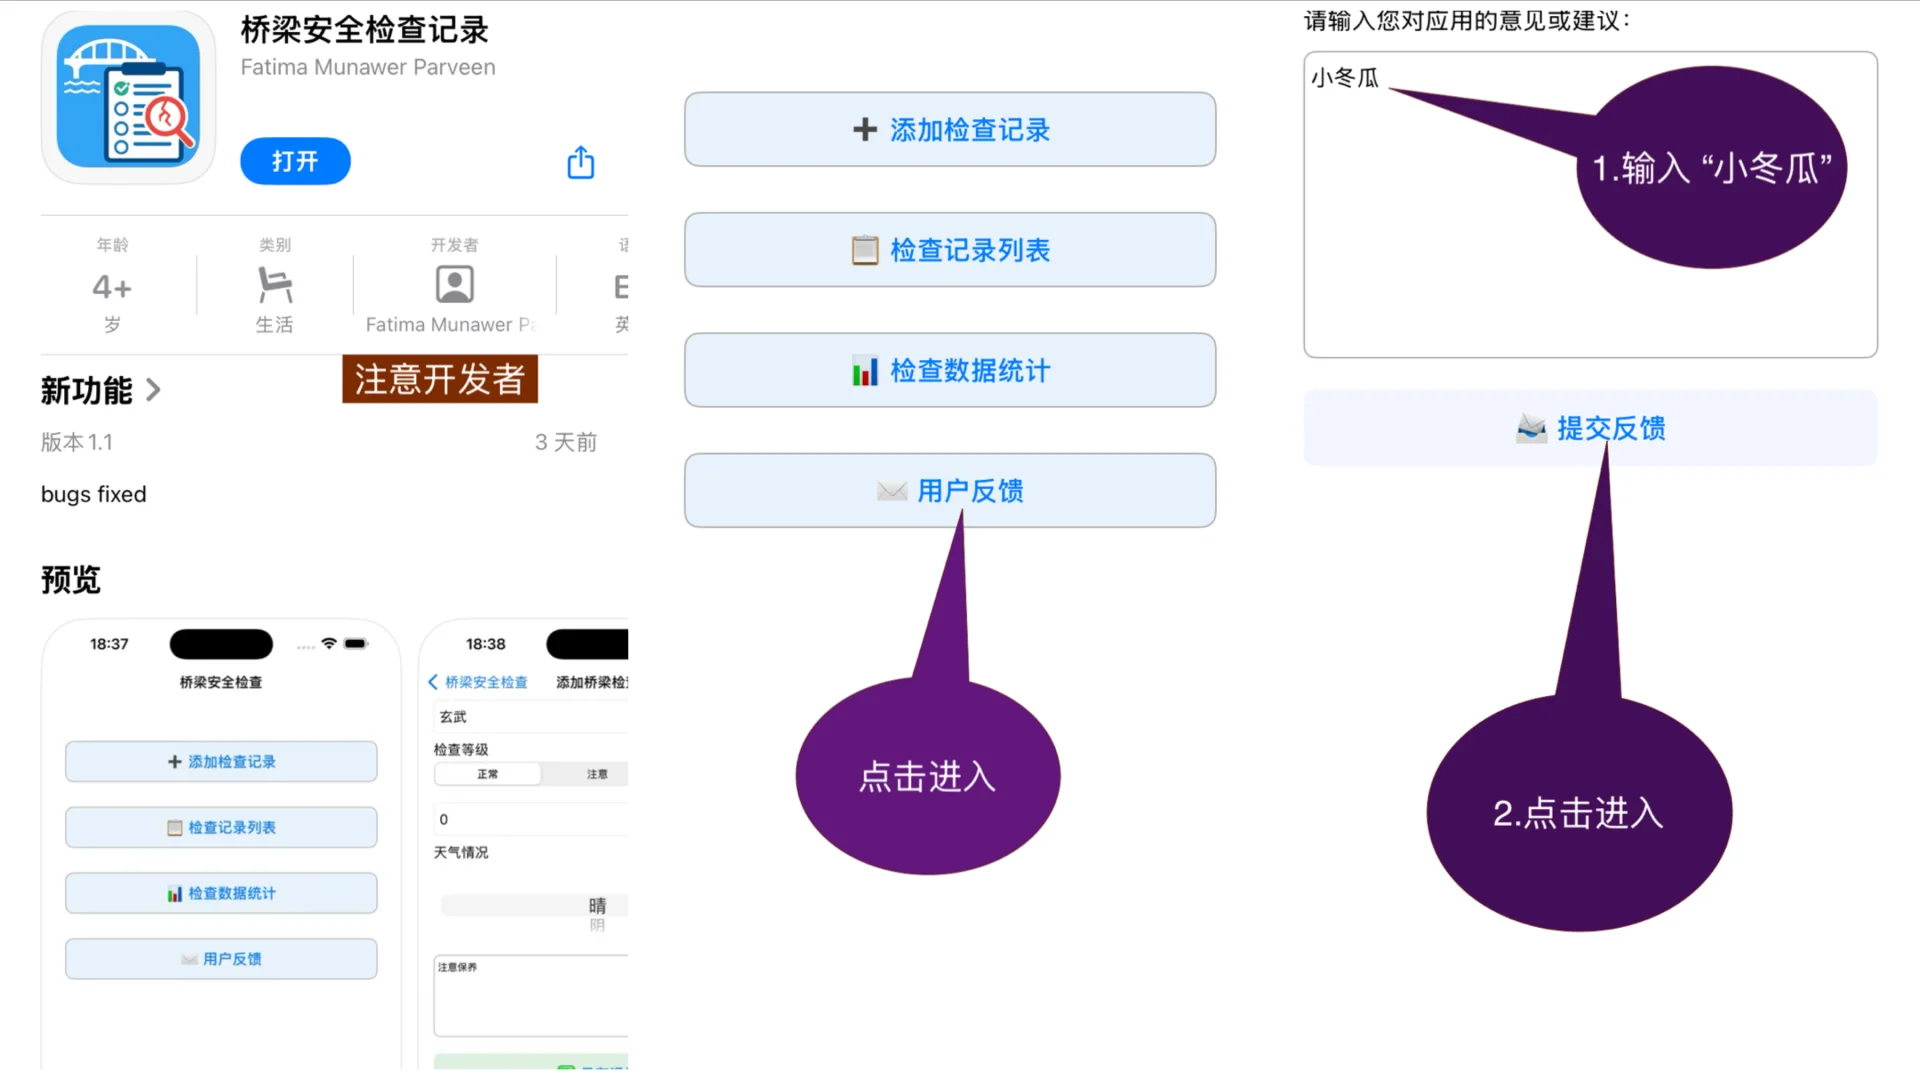Screen dimensions: 1920x1080
Task: Choose 阴 in the weather picker
Action: pyautogui.click(x=597, y=925)
